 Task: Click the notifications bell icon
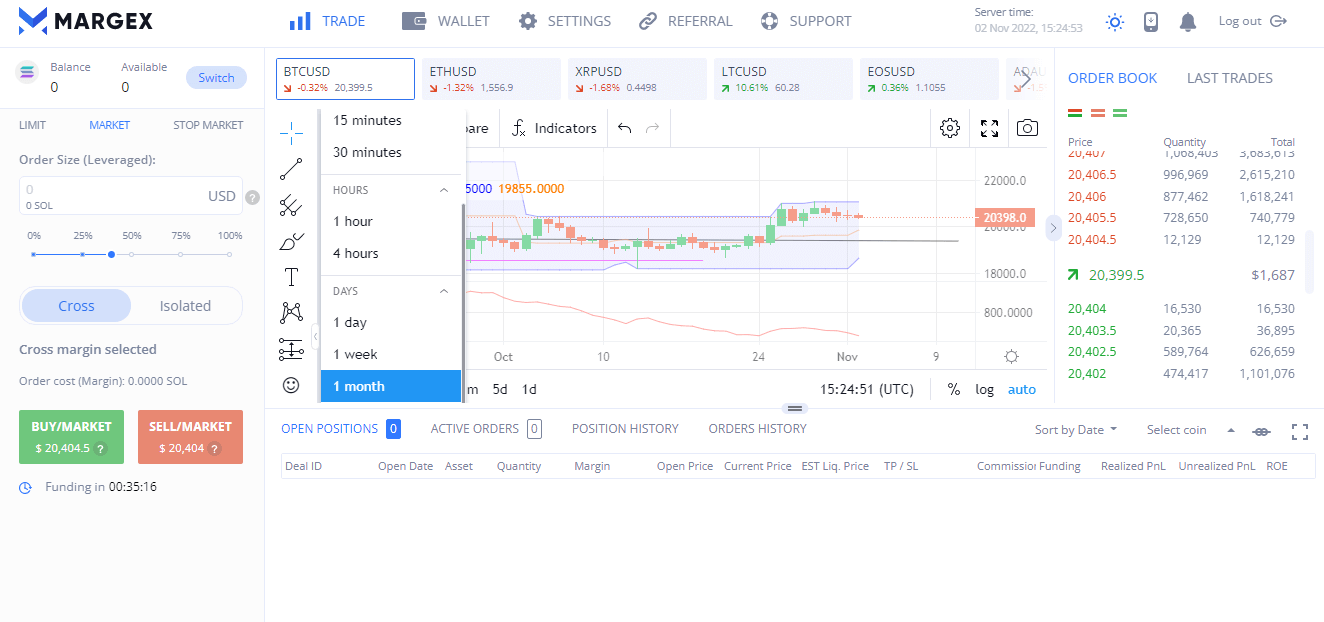(x=1187, y=21)
